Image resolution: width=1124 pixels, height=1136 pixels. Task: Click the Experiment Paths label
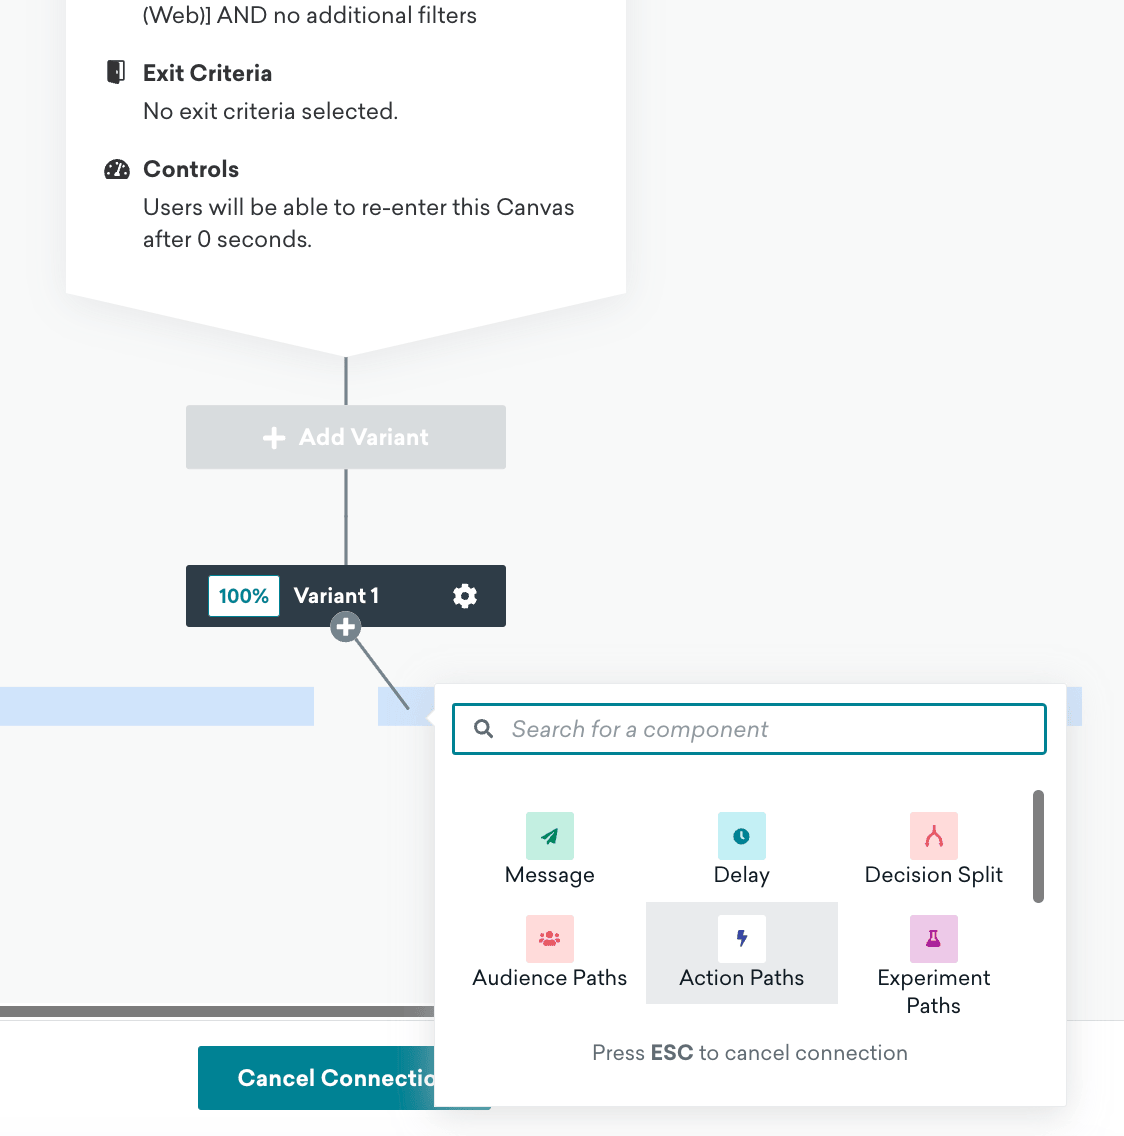click(933, 991)
